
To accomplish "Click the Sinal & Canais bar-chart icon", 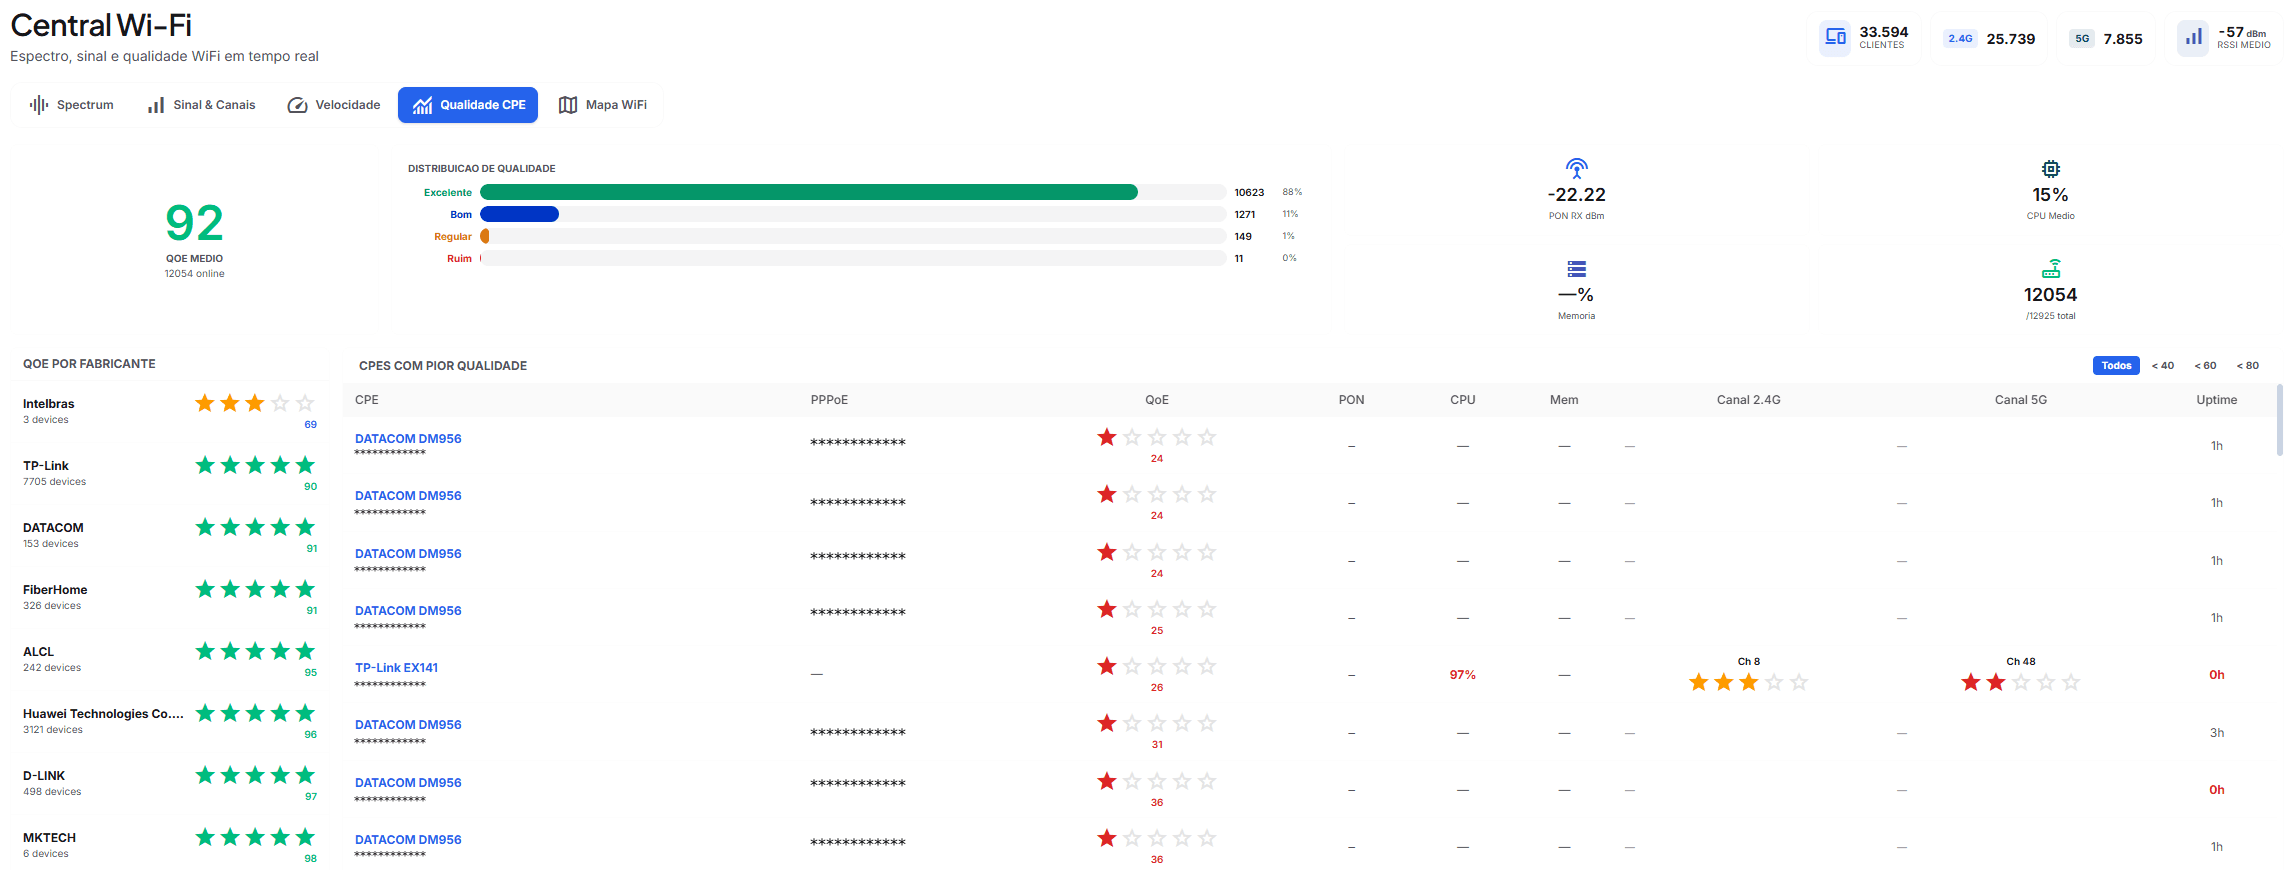I will click(x=156, y=105).
